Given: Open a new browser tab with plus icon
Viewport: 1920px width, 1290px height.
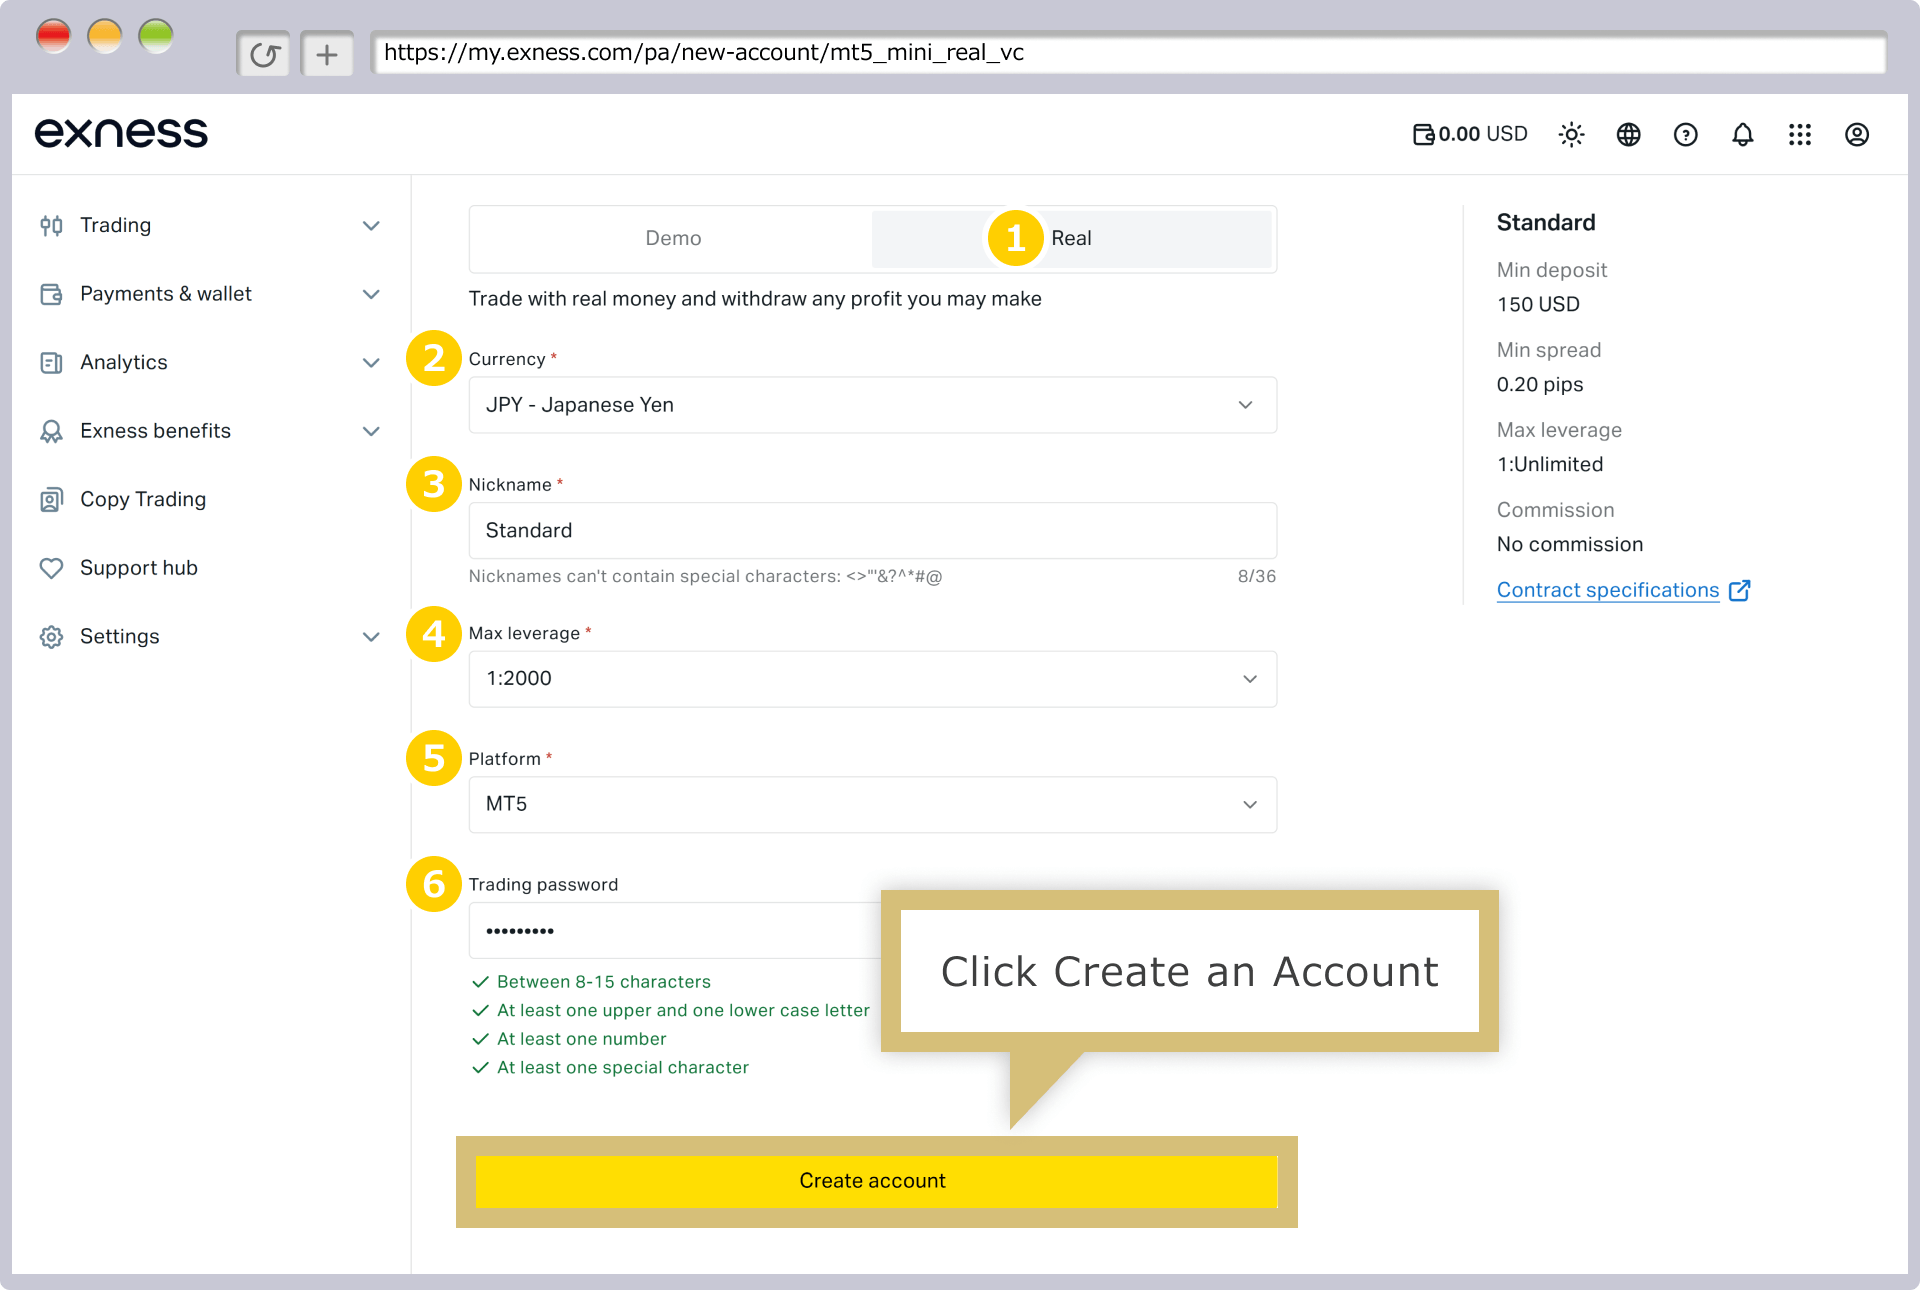Looking at the screenshot, I should click(327, 54).
